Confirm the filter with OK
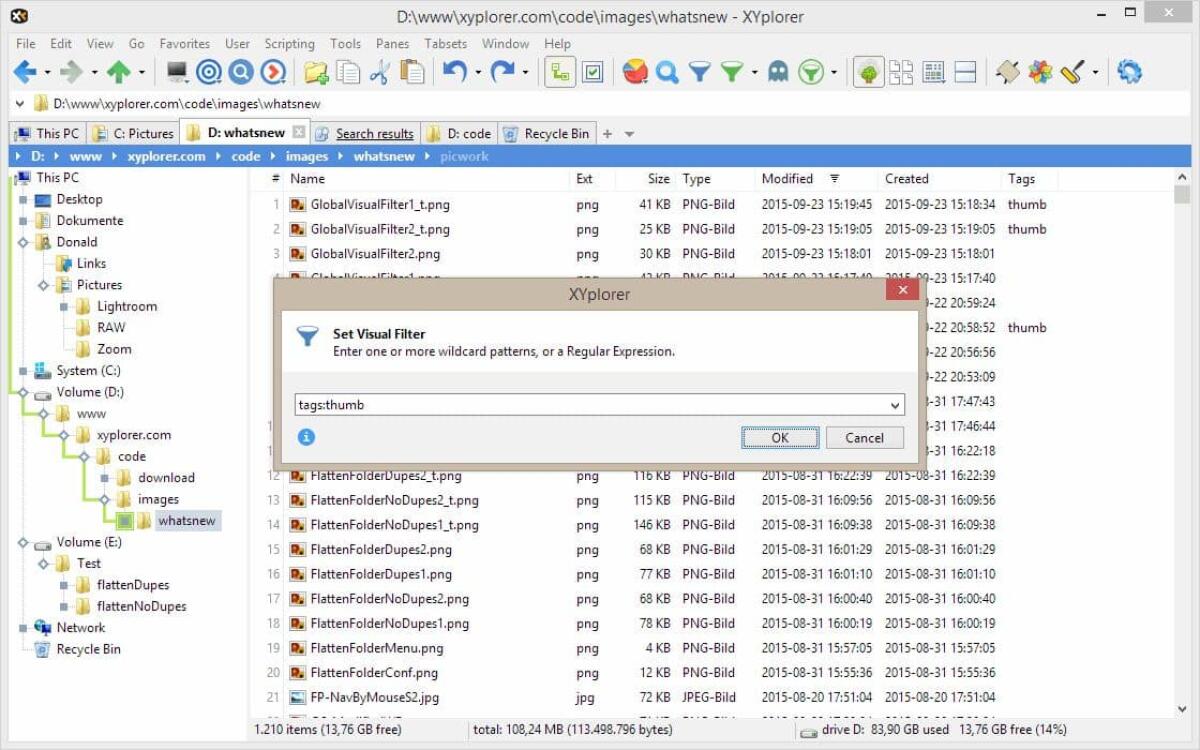This screenshot has height=750, width=1200. click(779, 437)
